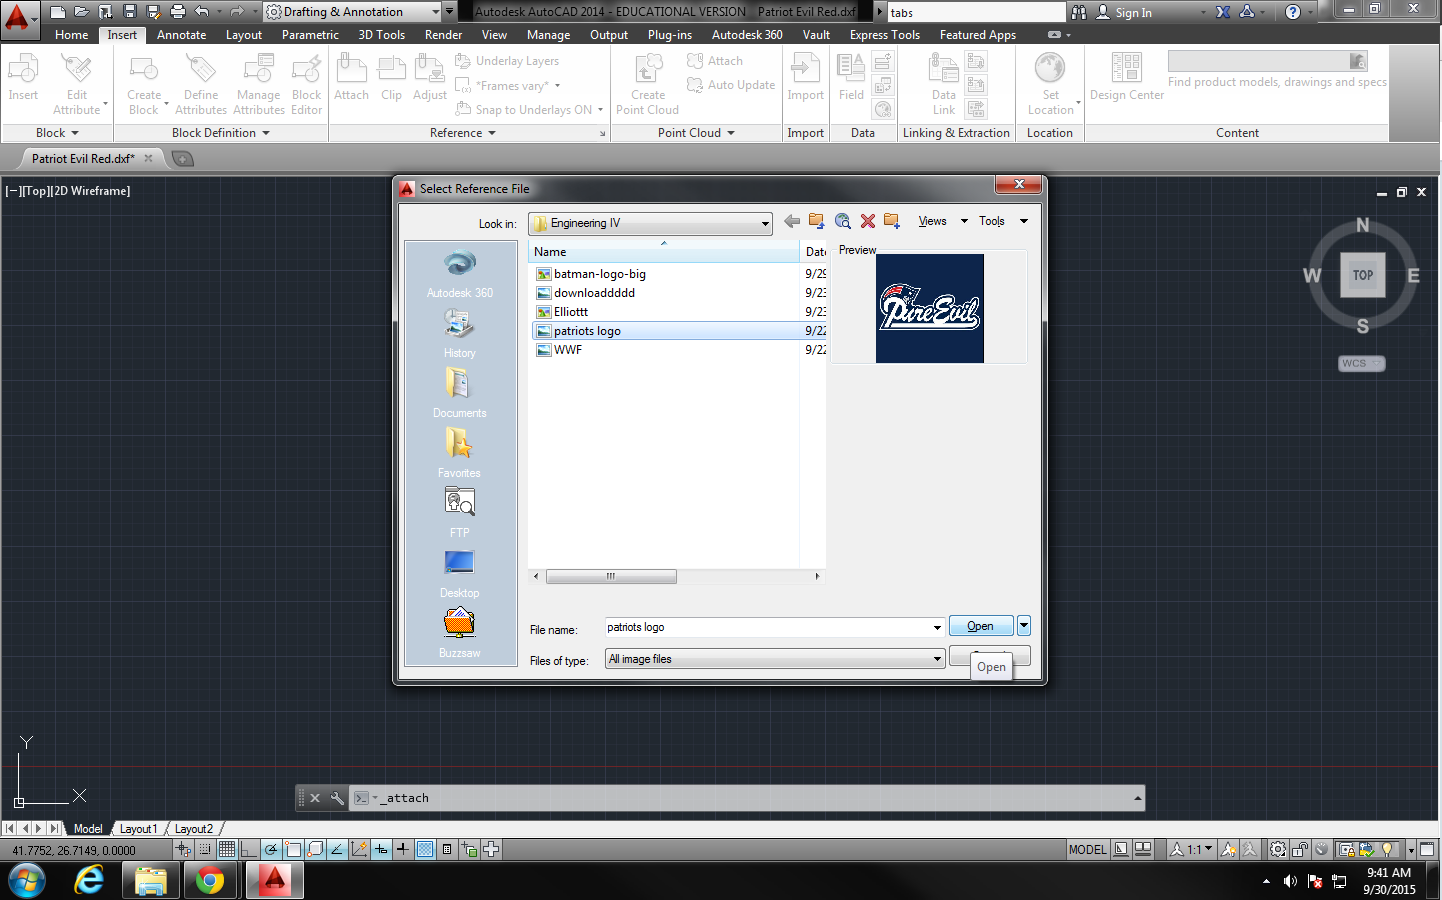1442x900 pixels.
Task: Open the arrow dropdown beside Open button
Action: [1024, 626]
